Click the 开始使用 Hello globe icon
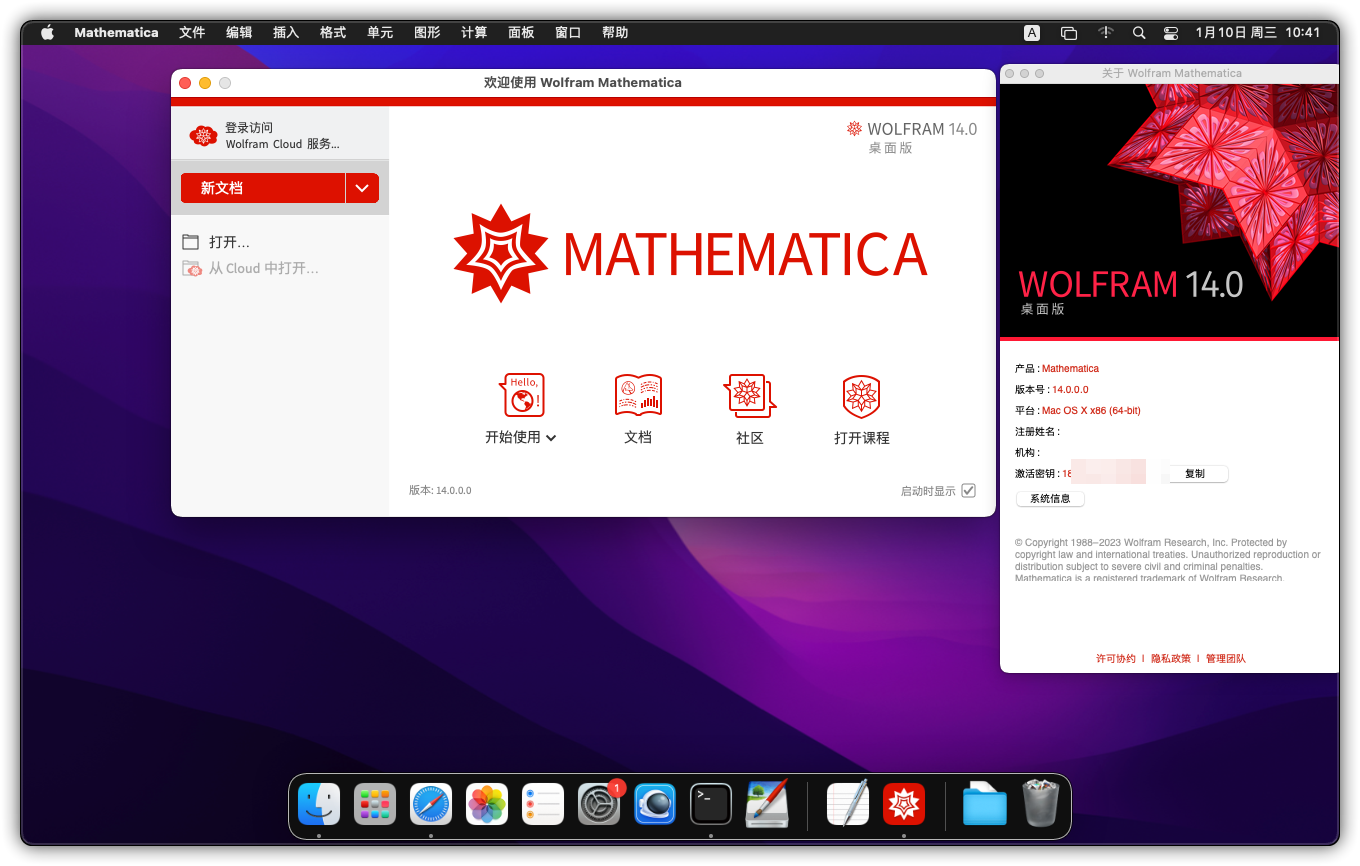 [521, 395]
